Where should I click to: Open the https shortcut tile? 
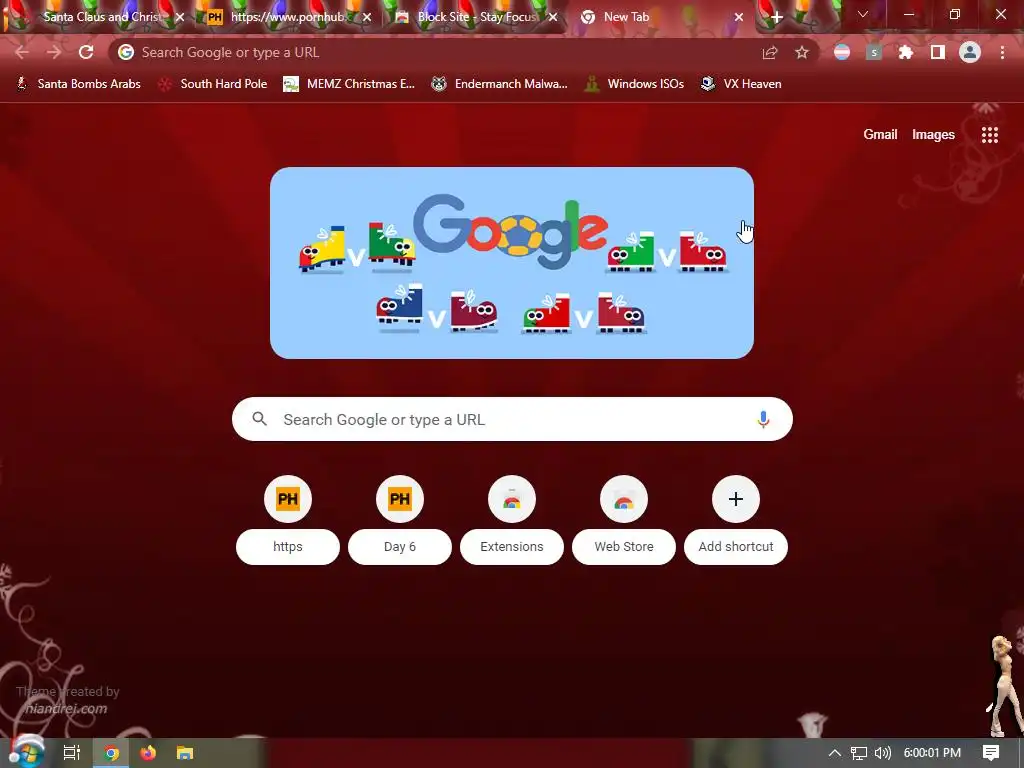[x=288, y=520]
